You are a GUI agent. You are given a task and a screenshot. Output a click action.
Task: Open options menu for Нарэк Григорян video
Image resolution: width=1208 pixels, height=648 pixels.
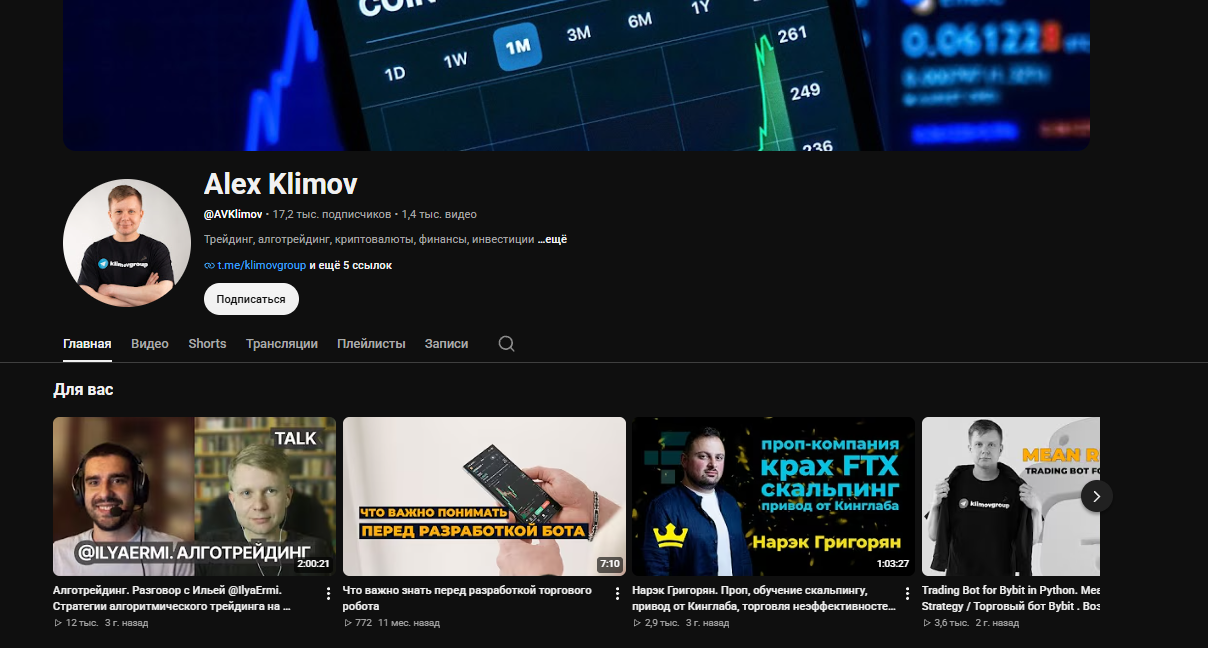click(x=906, y=594)
